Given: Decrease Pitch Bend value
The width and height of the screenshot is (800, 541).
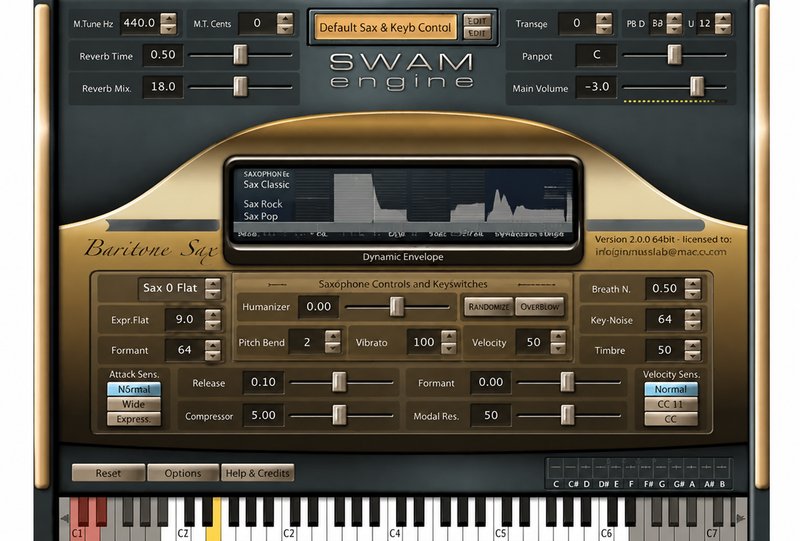Looking at the screenshot, I should click(x=333, y=348).
